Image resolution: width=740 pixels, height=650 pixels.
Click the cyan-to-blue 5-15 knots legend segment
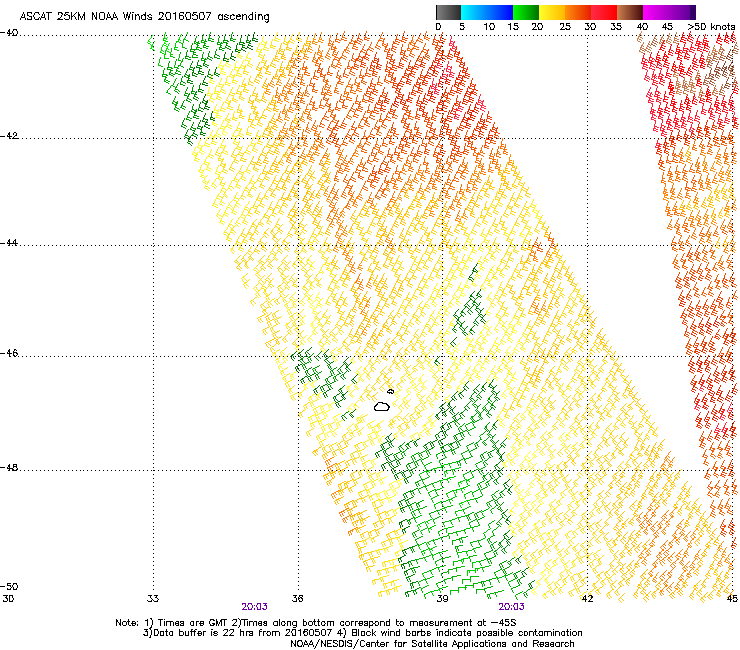(x=487, y=12)
